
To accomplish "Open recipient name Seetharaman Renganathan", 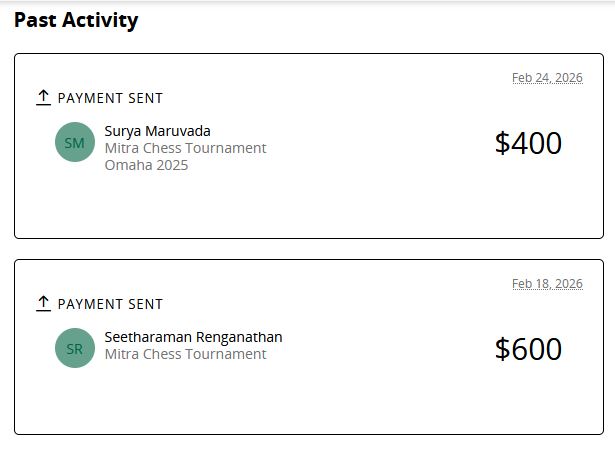I will coord(193,337).
